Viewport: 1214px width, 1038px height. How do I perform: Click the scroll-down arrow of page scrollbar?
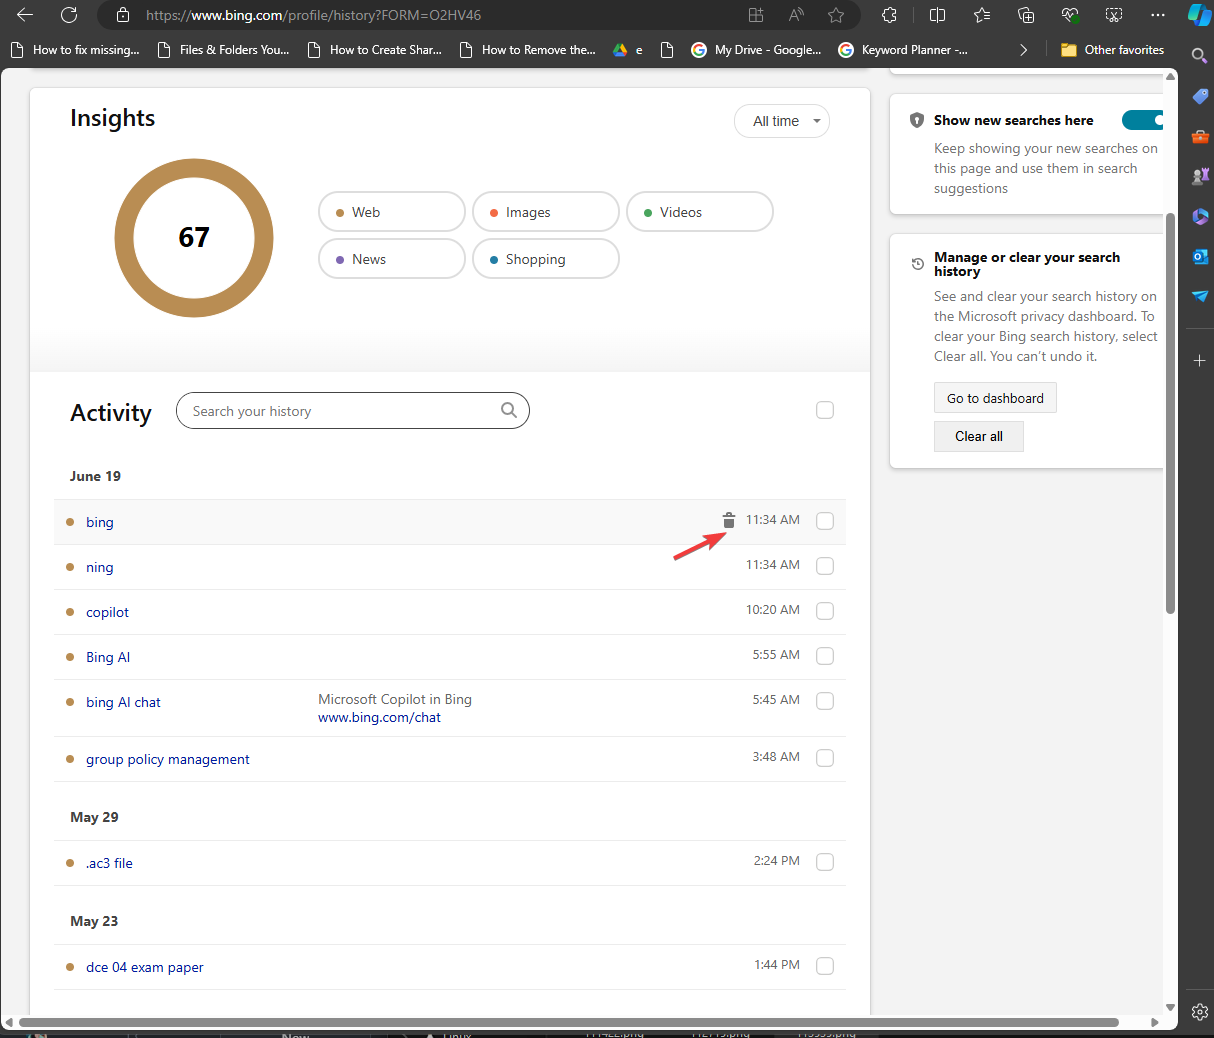pyautogui.click(x=1170, y=1008)
